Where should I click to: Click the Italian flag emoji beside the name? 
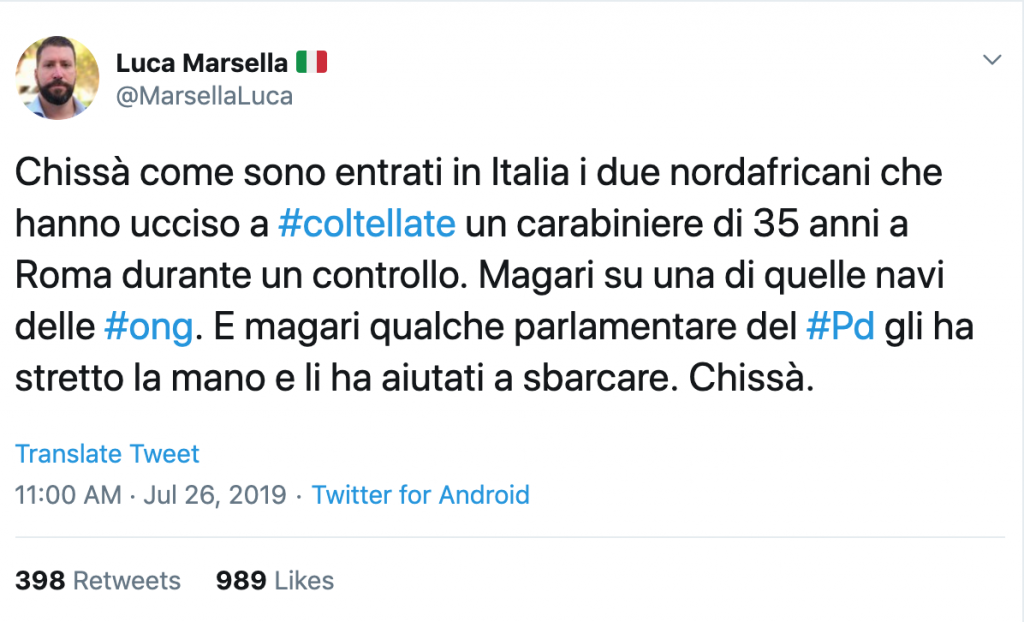312,63
